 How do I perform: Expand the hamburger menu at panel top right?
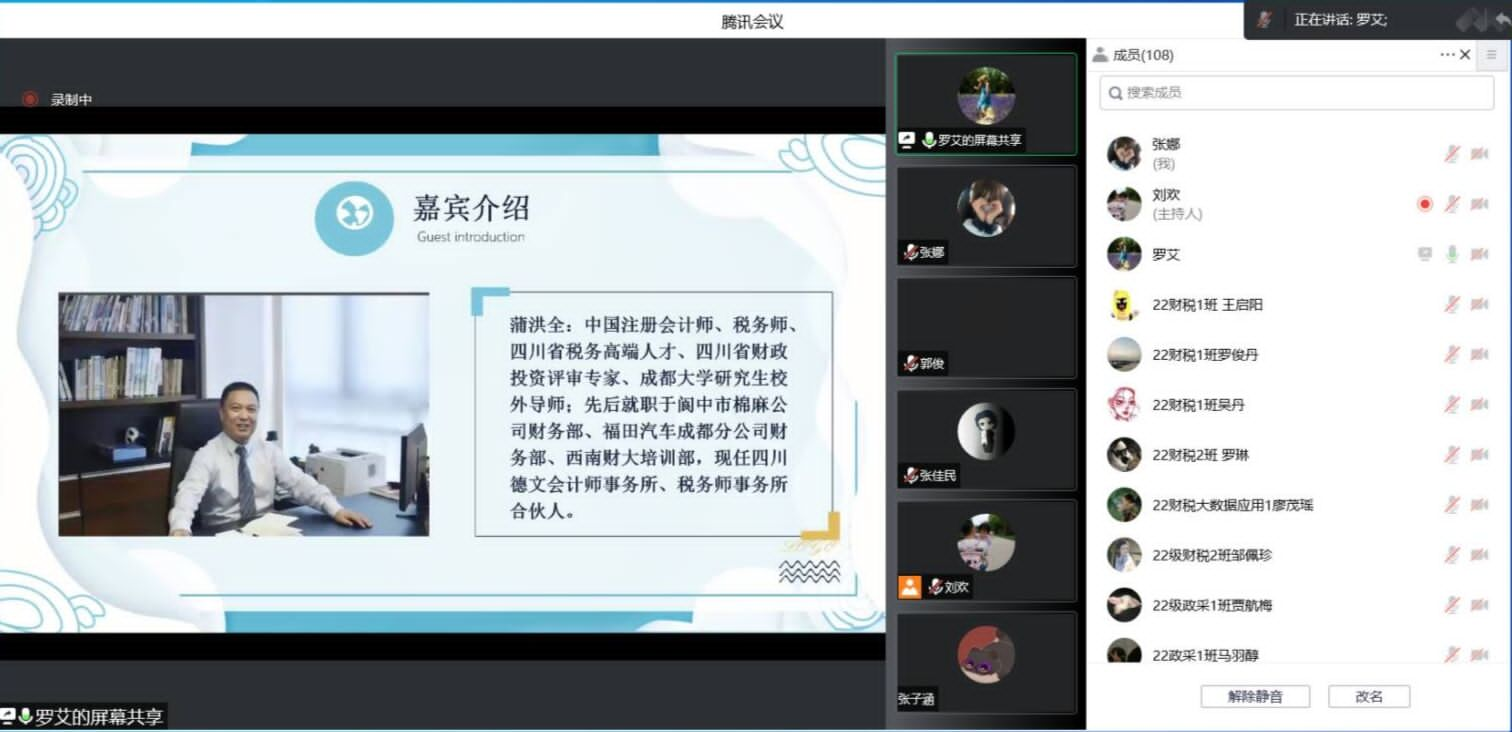[x=1492, y=55]
